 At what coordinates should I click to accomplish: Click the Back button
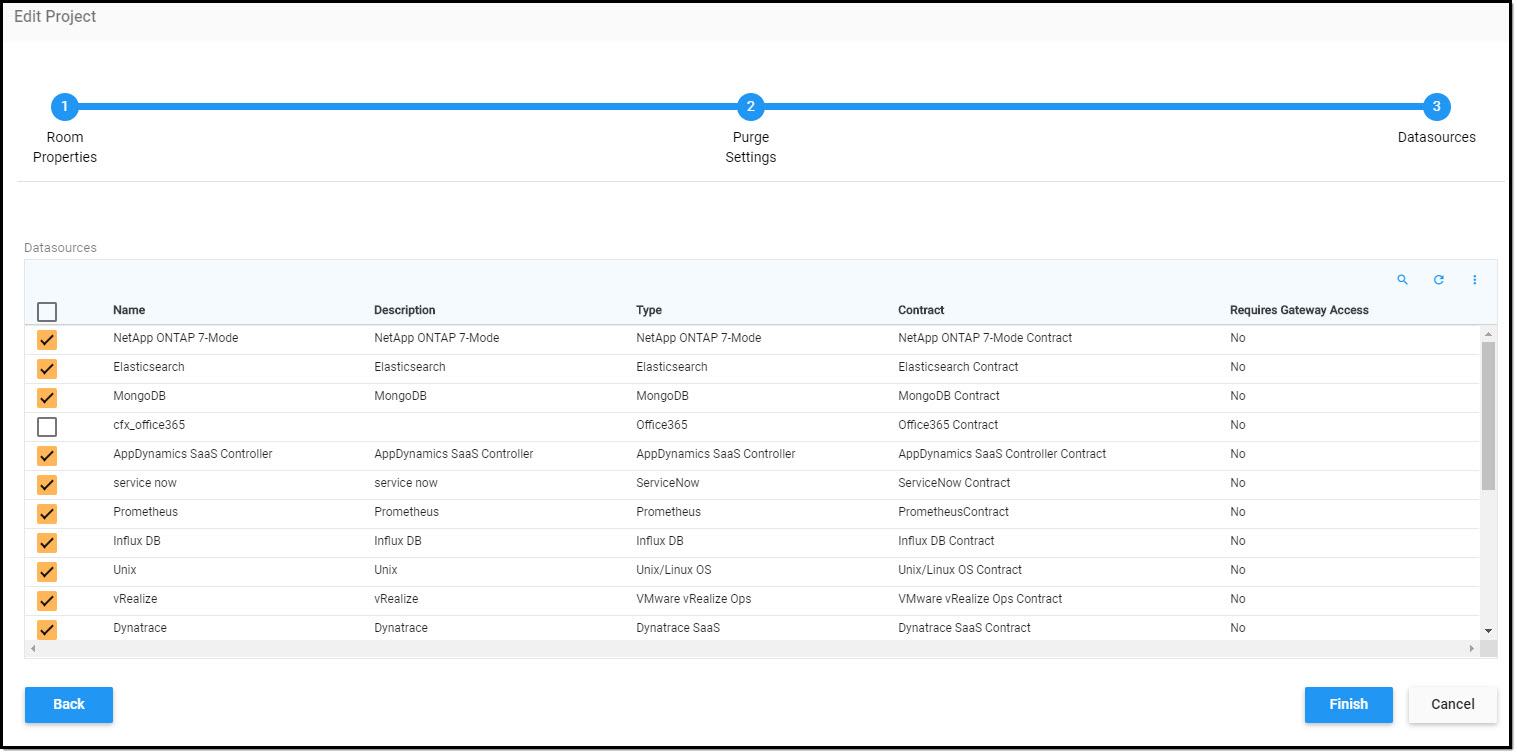[x=69, y=704]
